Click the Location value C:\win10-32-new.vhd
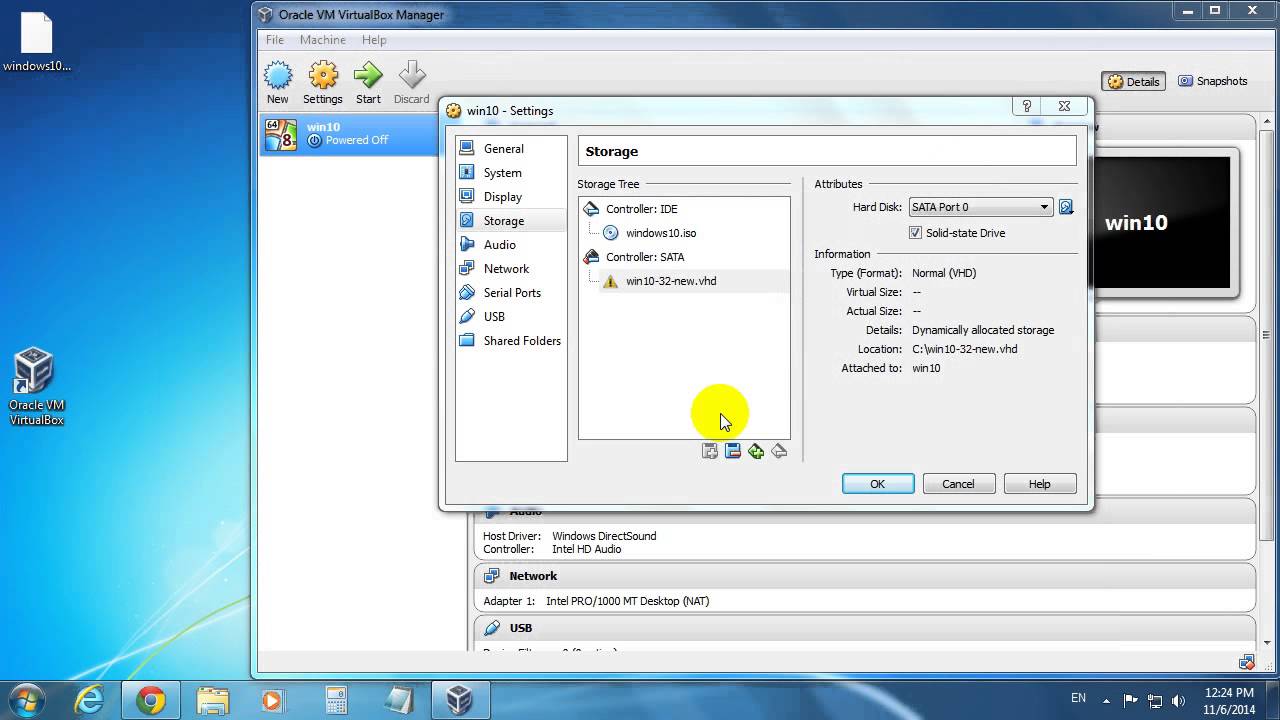This screenshot has width=1280, height=720. click(965, 349)
